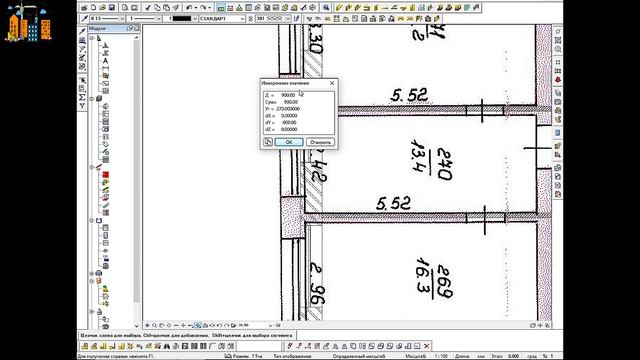The height and width of the screenshot is (360, 640).
Task: Collapse the first module group in the tree
Action: (x=92, y=38)
